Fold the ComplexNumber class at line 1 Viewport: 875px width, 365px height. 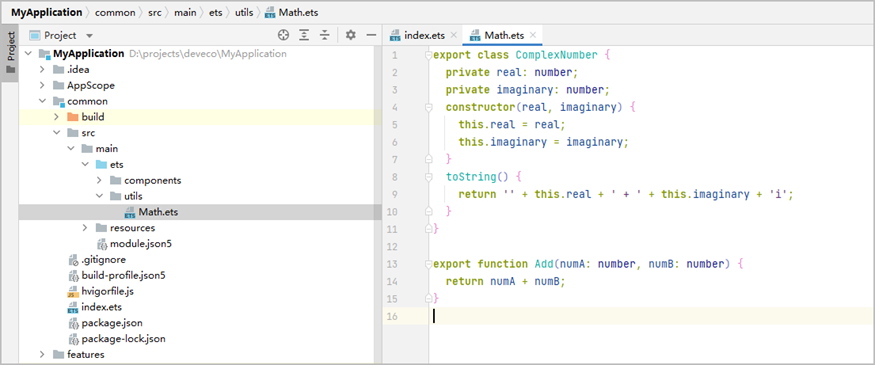[x=429, y=55]
